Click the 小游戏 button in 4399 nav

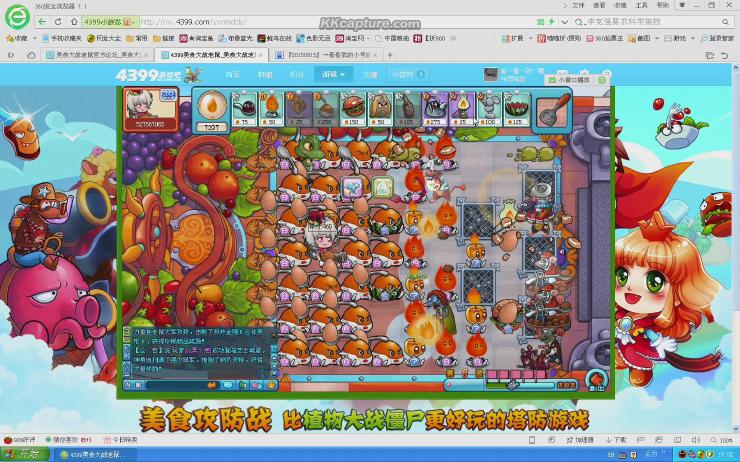tap(408, 75)
